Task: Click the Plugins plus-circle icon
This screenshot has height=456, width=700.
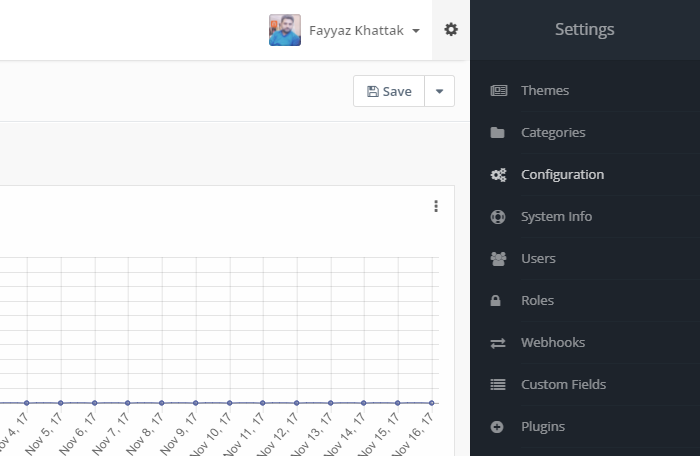Action: [498, 427]
